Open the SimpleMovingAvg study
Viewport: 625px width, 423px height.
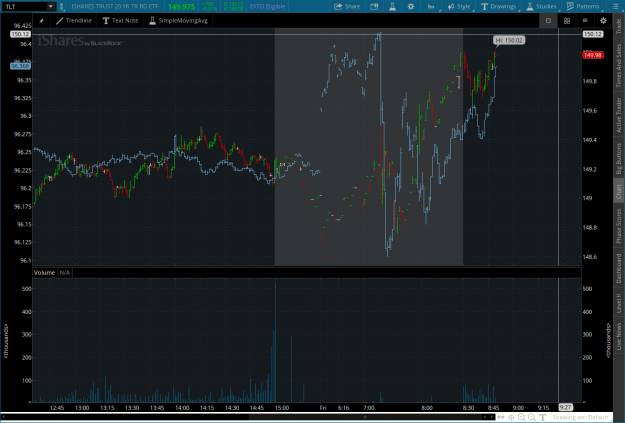point(178,21)
